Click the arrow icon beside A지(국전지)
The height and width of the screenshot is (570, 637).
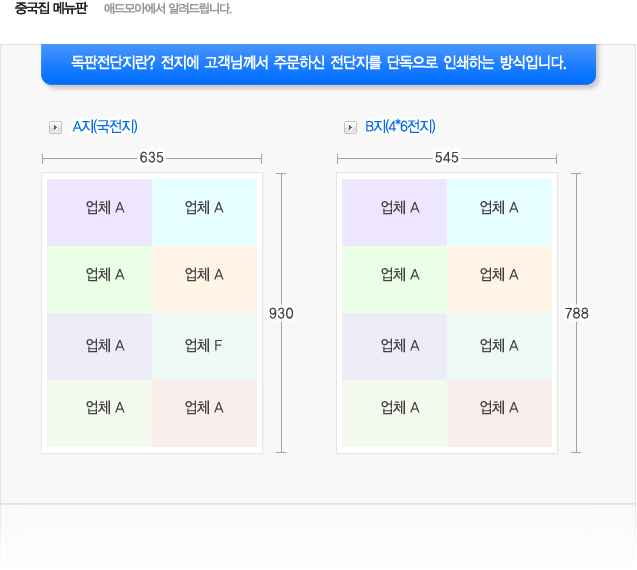coord(55,127)
